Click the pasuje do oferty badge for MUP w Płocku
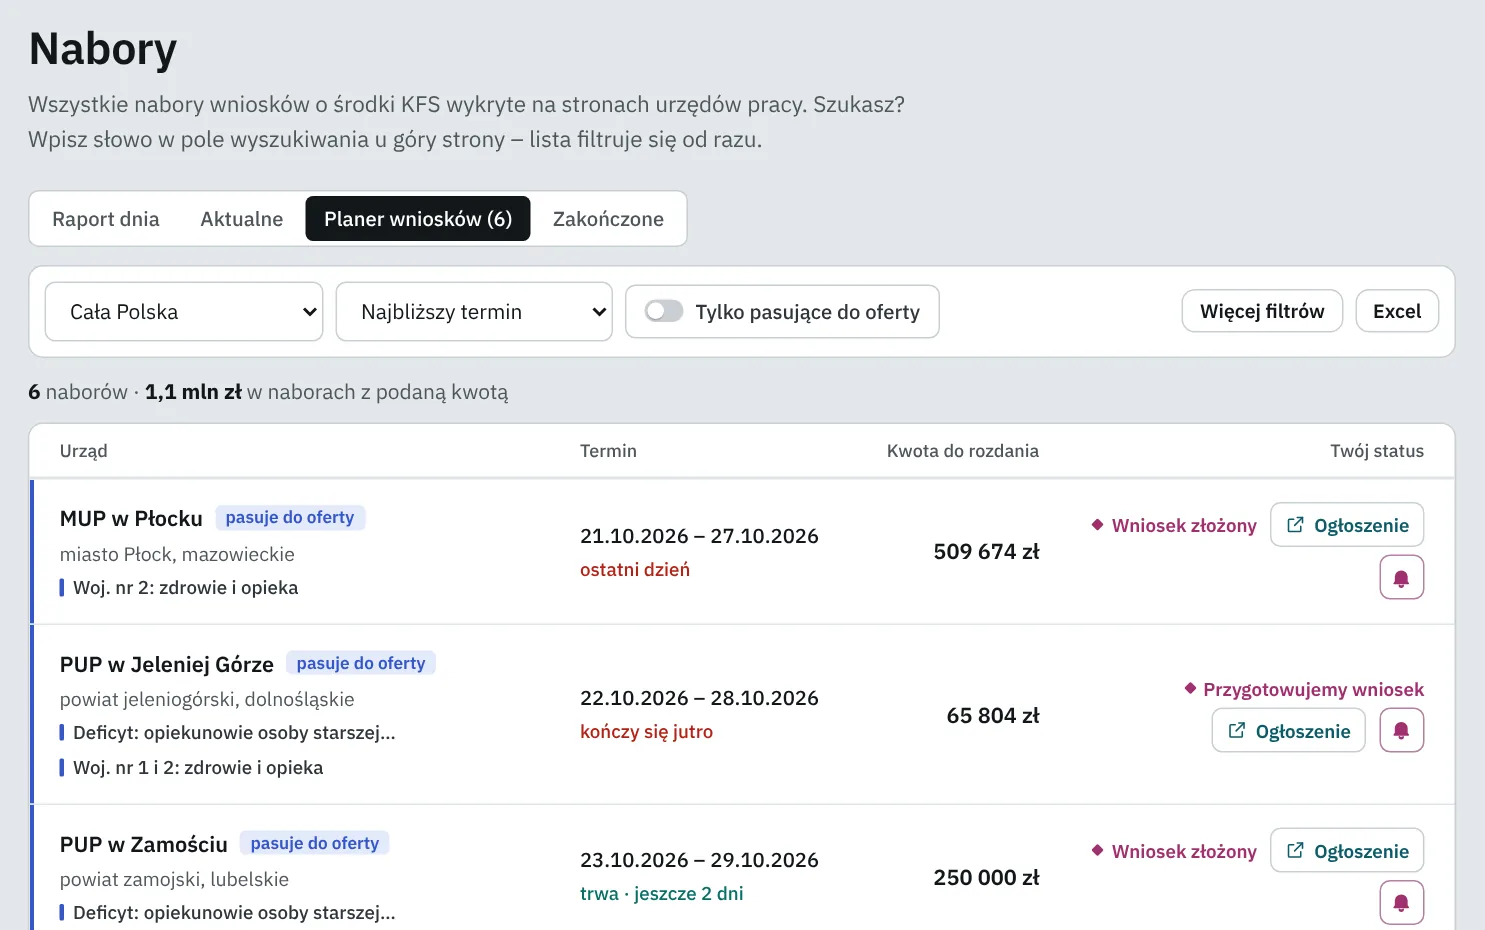Screen dimensions: 1485x930 click(x=290, y=517)
